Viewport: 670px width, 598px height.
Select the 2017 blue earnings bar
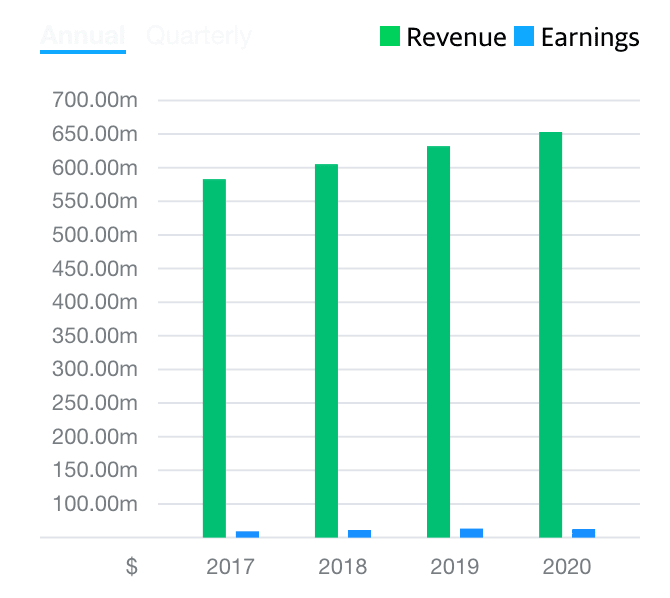(247, 534)
